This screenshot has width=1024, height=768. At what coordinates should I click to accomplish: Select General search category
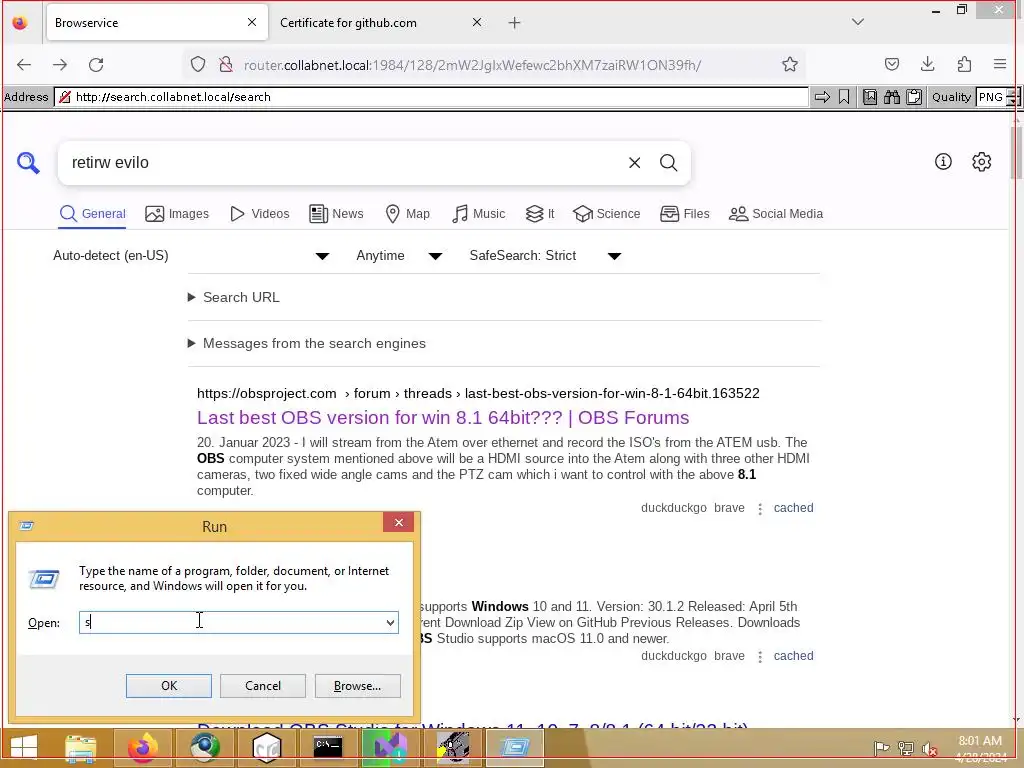(x=92, y=214)
